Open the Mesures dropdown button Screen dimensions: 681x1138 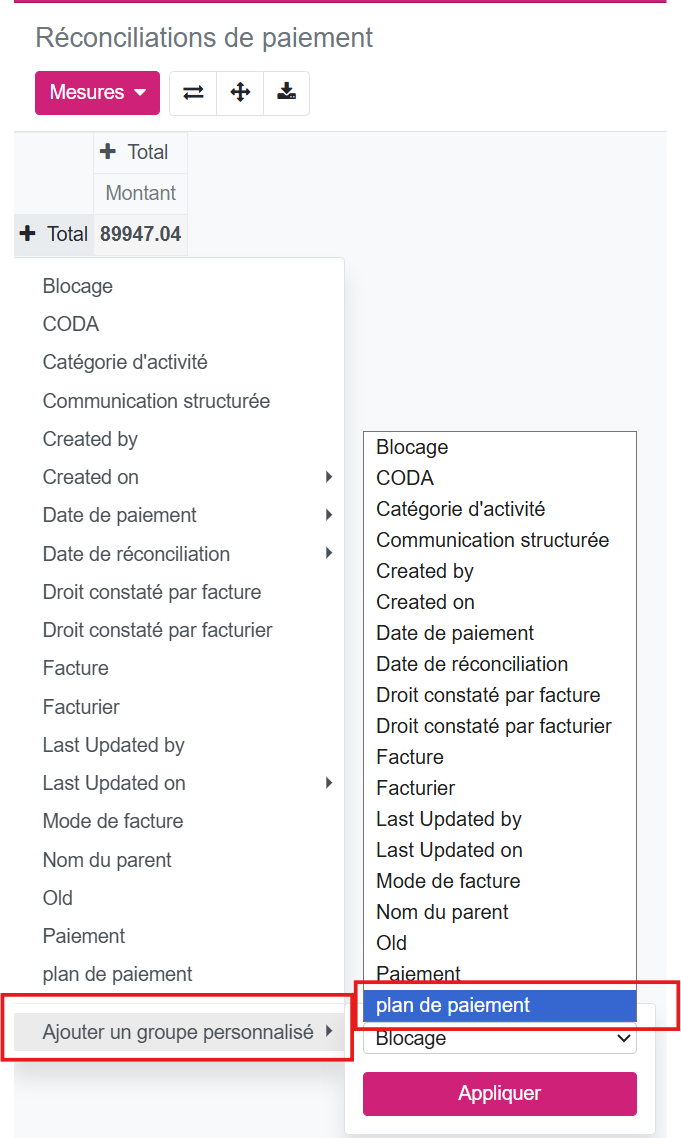[x=97, y=93]
